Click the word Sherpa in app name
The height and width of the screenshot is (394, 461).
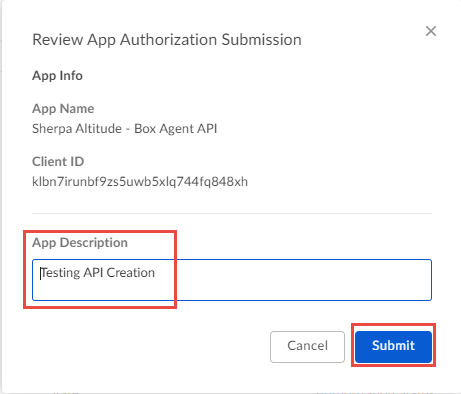(52, 129)
